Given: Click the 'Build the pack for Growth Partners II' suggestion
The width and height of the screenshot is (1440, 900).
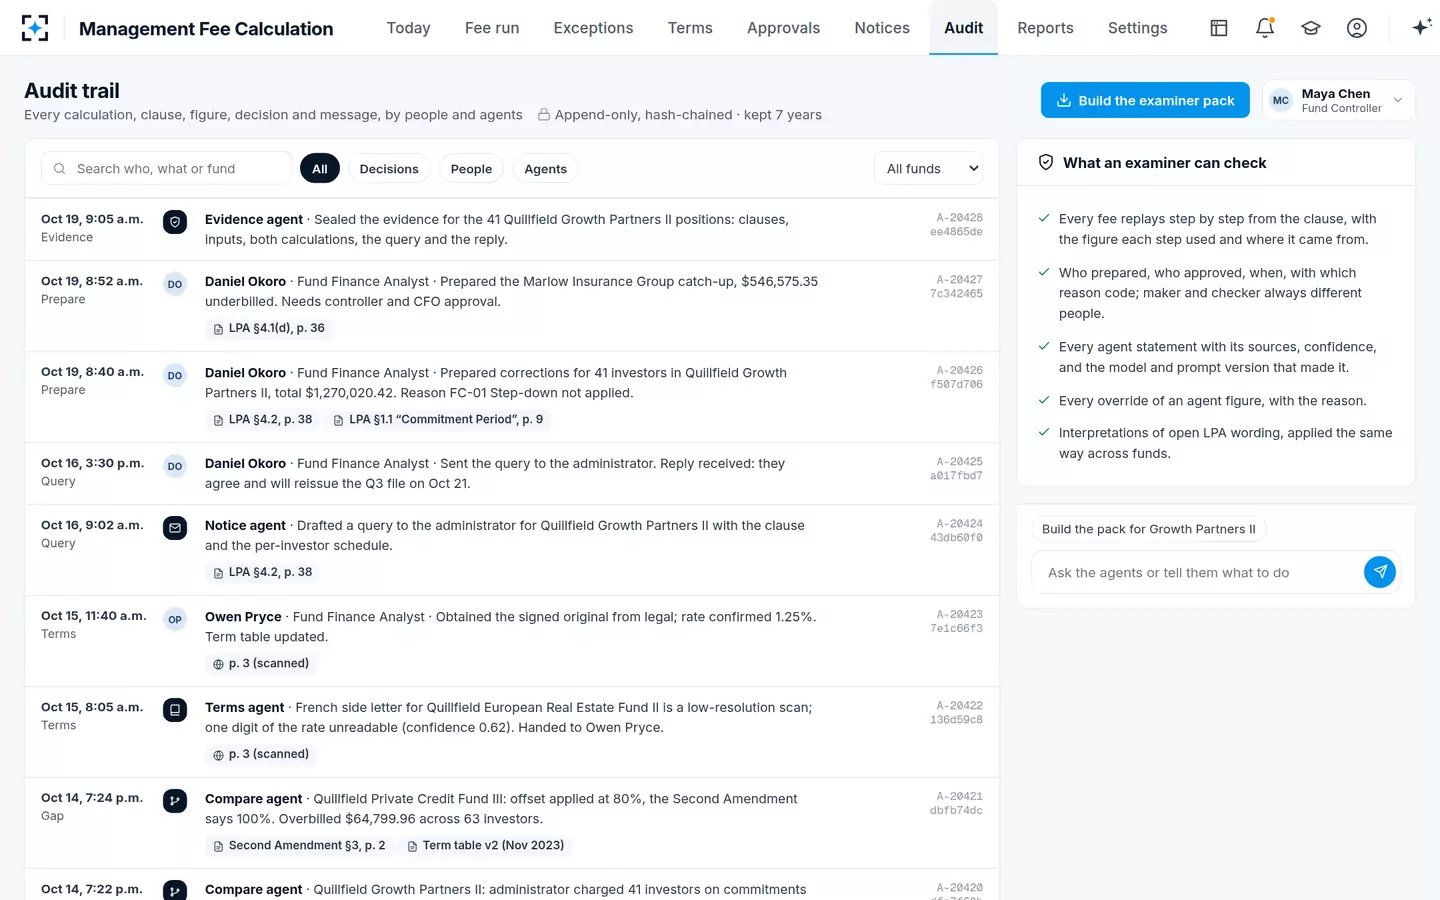Looking at the screenshot, I should pyautogui.click(x=1149, y=529).
